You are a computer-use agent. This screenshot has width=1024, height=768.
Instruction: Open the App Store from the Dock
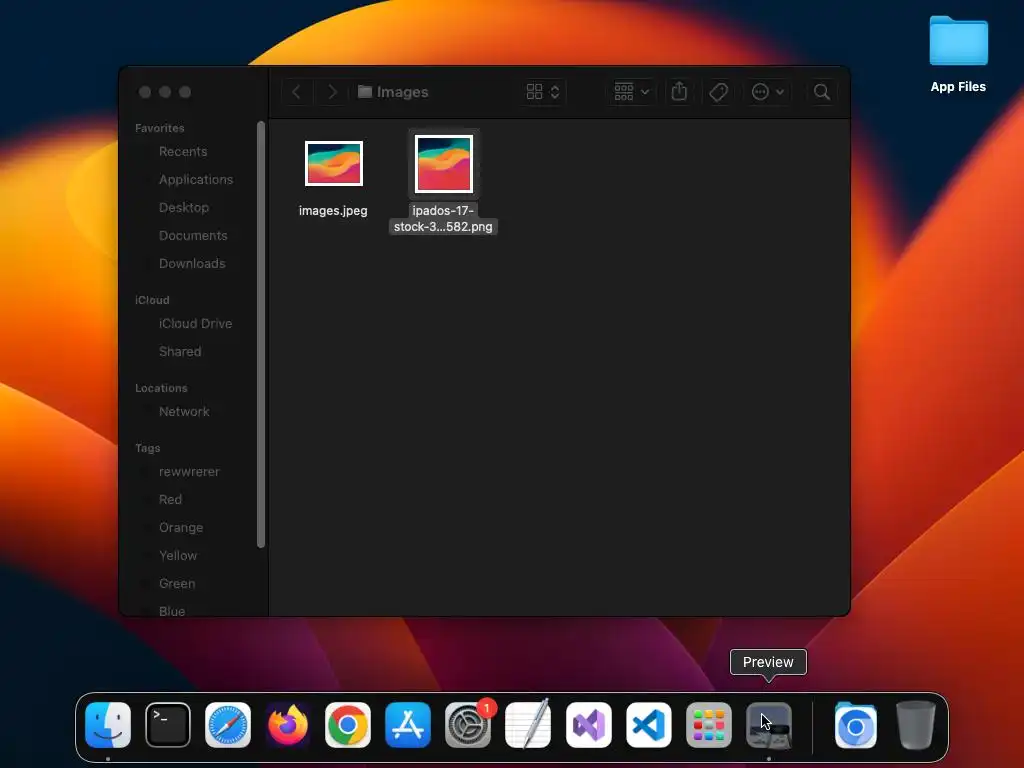pyautogui.click(x=408, y=725)
